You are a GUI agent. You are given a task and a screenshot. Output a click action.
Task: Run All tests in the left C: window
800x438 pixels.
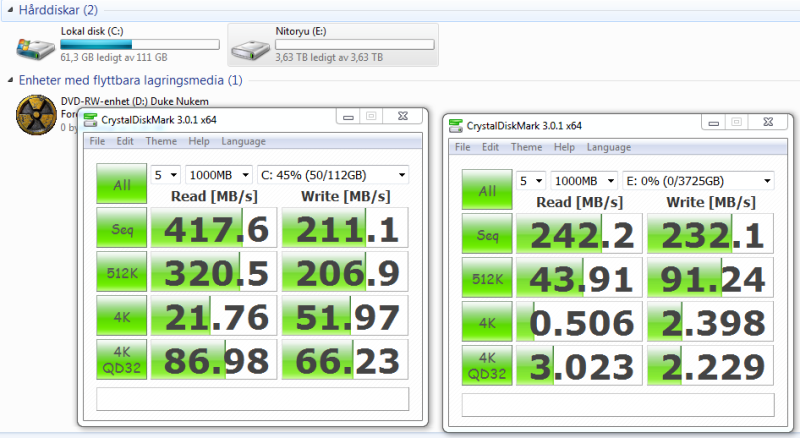[121, 184]
